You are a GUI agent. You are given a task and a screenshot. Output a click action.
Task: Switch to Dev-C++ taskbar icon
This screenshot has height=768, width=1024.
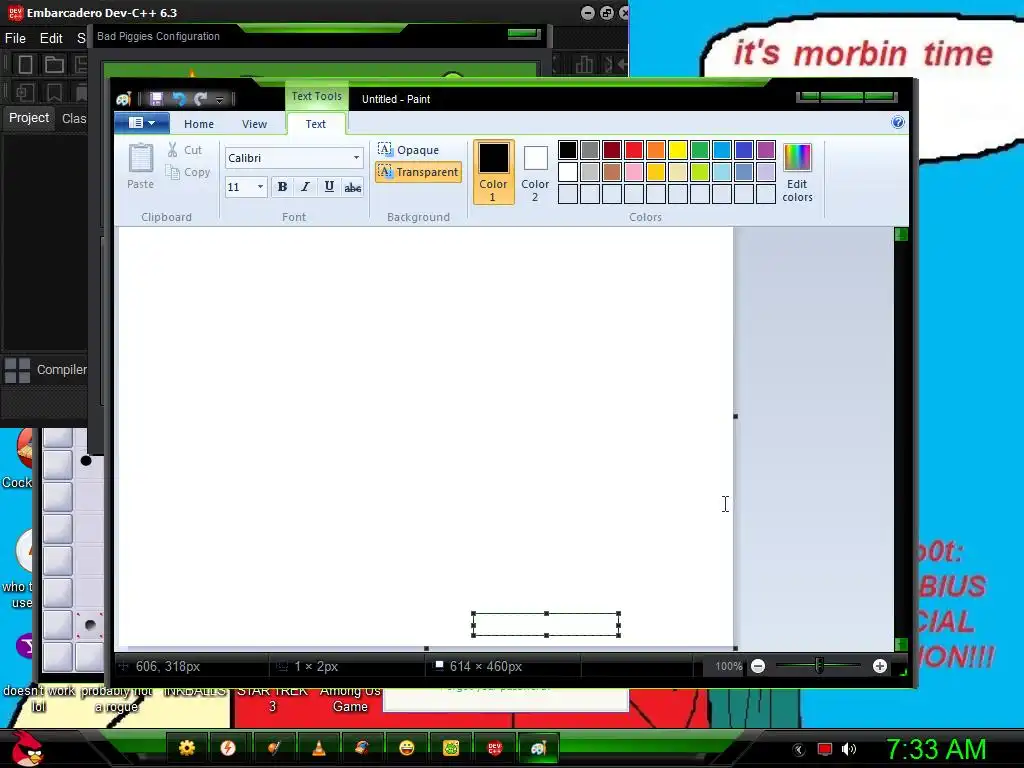[494, 748]
